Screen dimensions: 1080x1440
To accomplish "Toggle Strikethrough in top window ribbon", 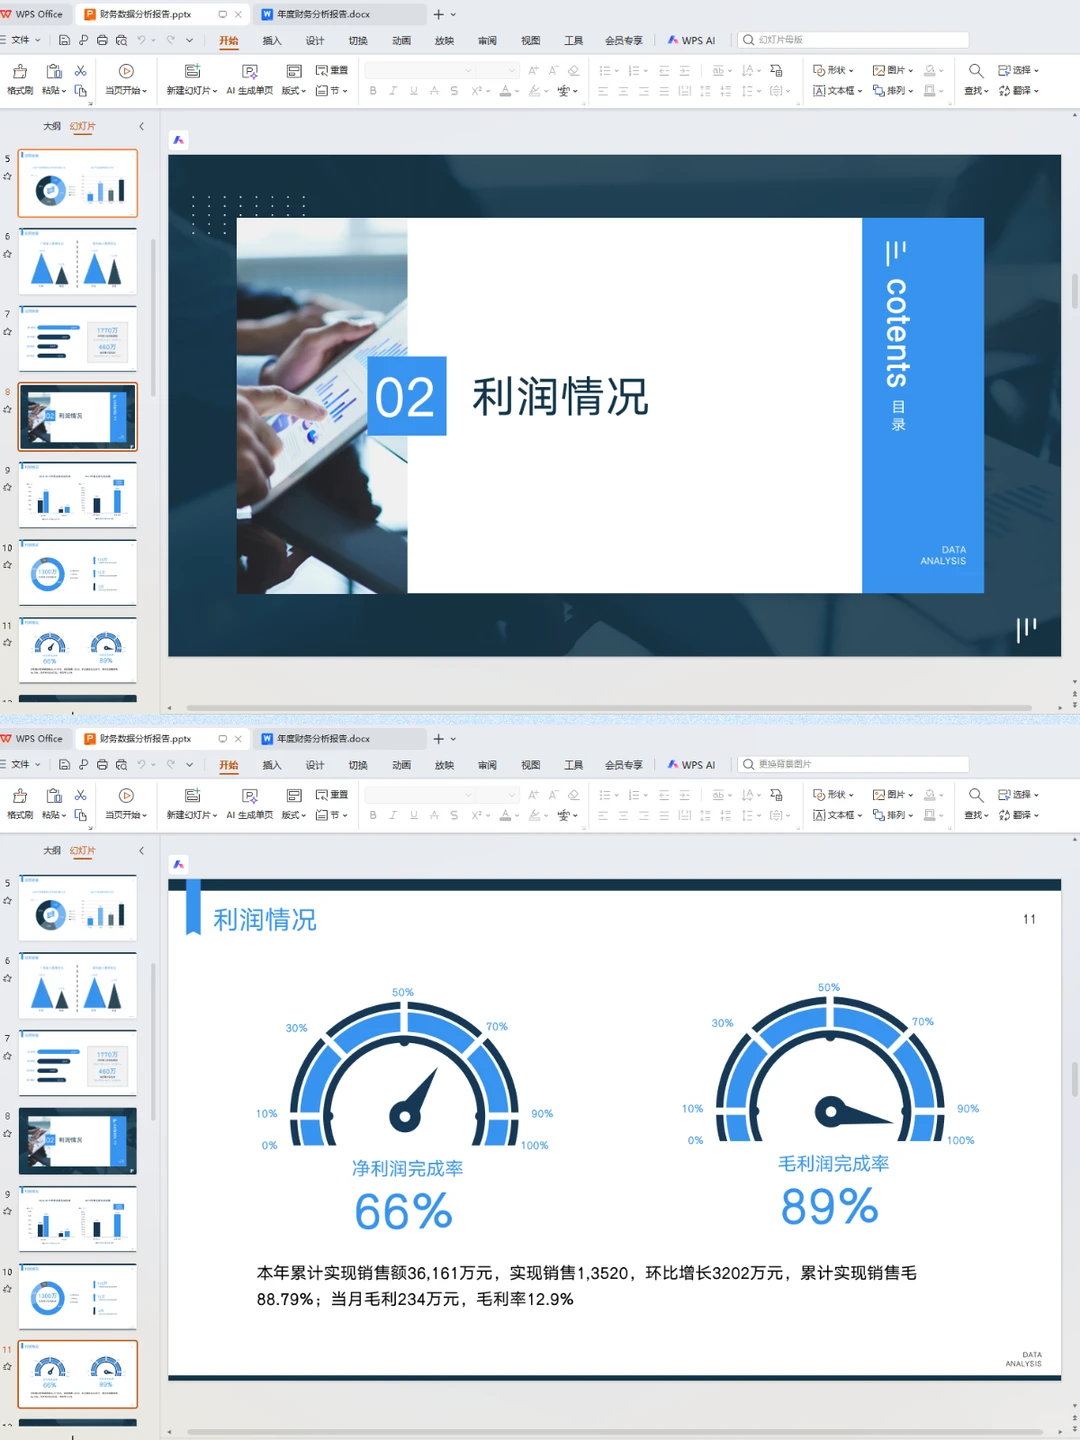I will 434,91.
